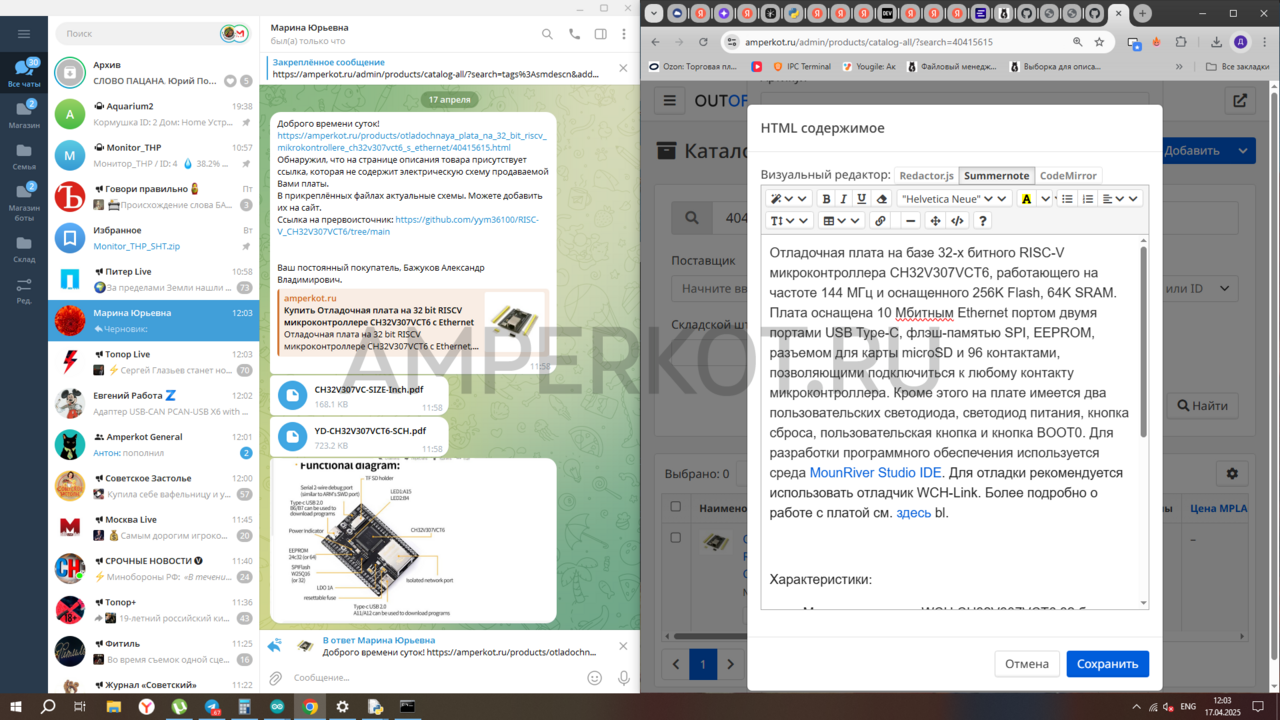Open the Семья folder in Telegram sidebar
The width and height of the screenshot is (1280, 720).
[24, 157]
